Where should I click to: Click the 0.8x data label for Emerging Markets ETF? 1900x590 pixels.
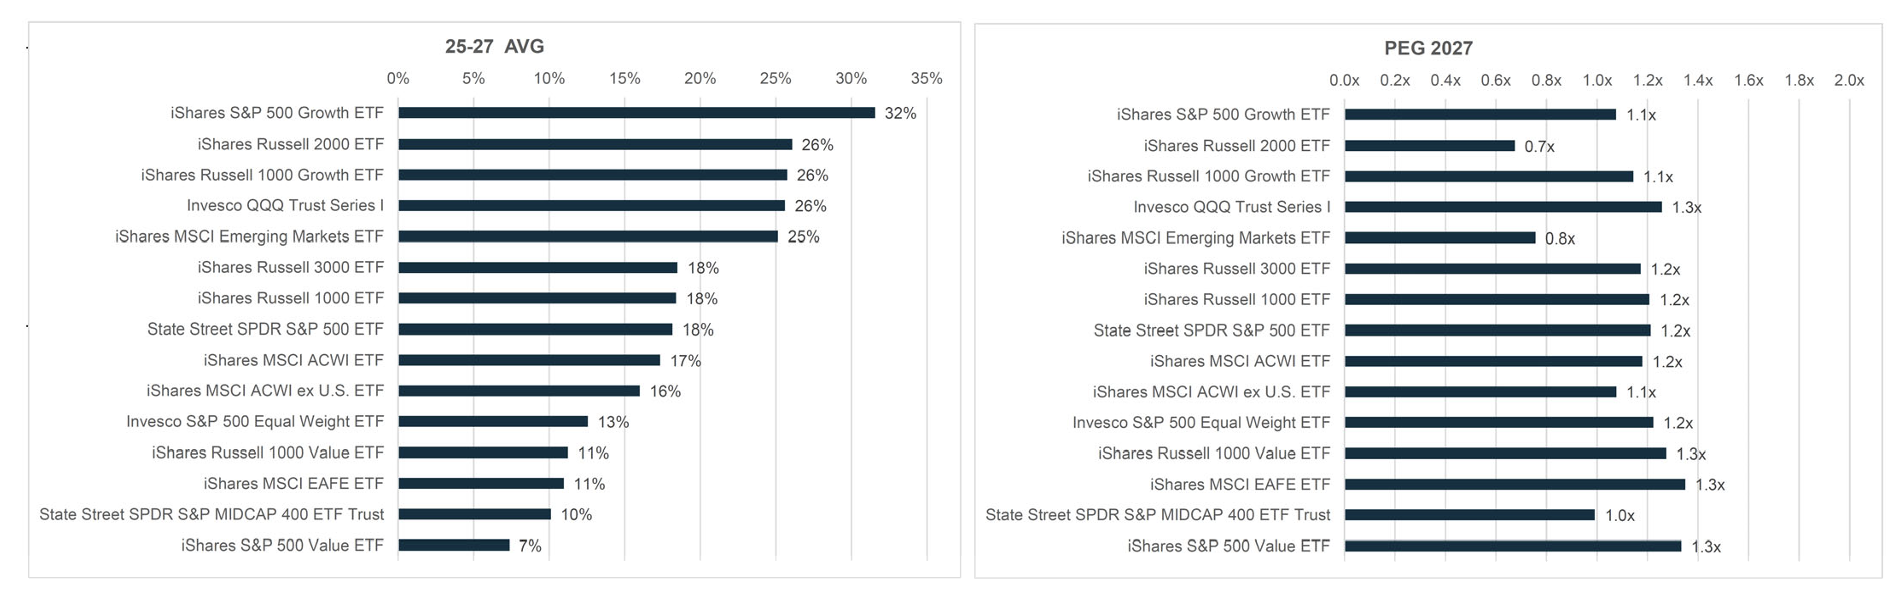coord(1559,238)
